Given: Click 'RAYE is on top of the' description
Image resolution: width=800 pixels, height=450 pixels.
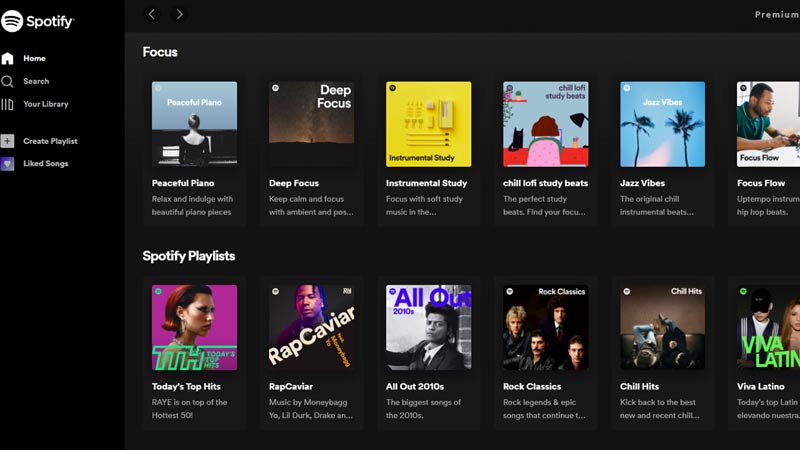Looking at the screenshot, I should [x=189, y=403].
